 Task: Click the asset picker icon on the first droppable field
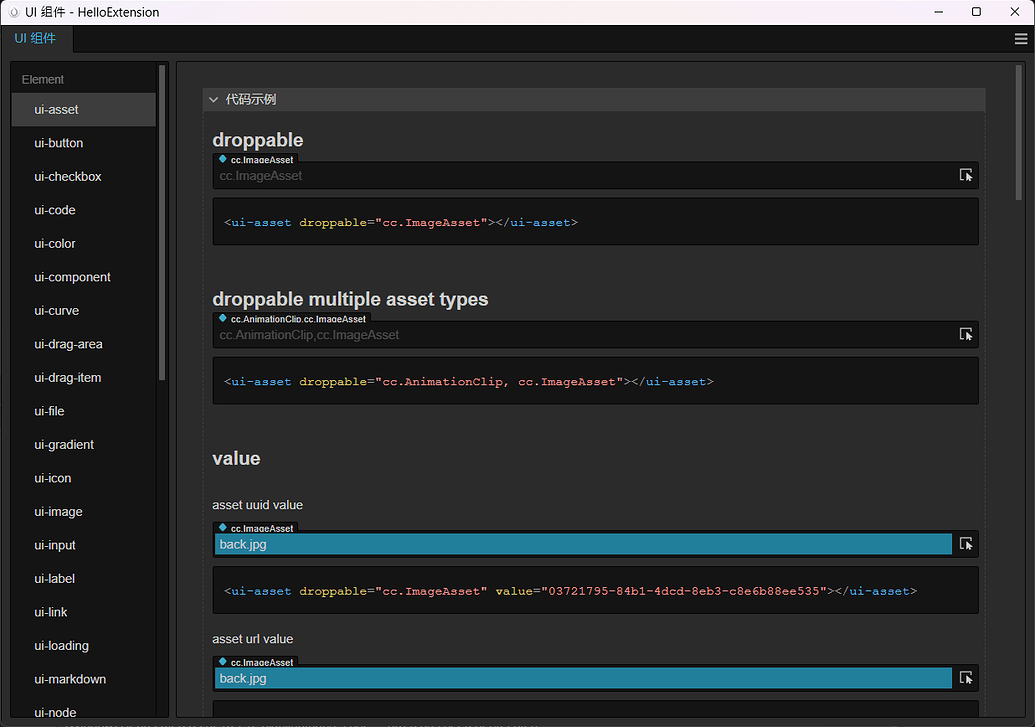point(966,175)
